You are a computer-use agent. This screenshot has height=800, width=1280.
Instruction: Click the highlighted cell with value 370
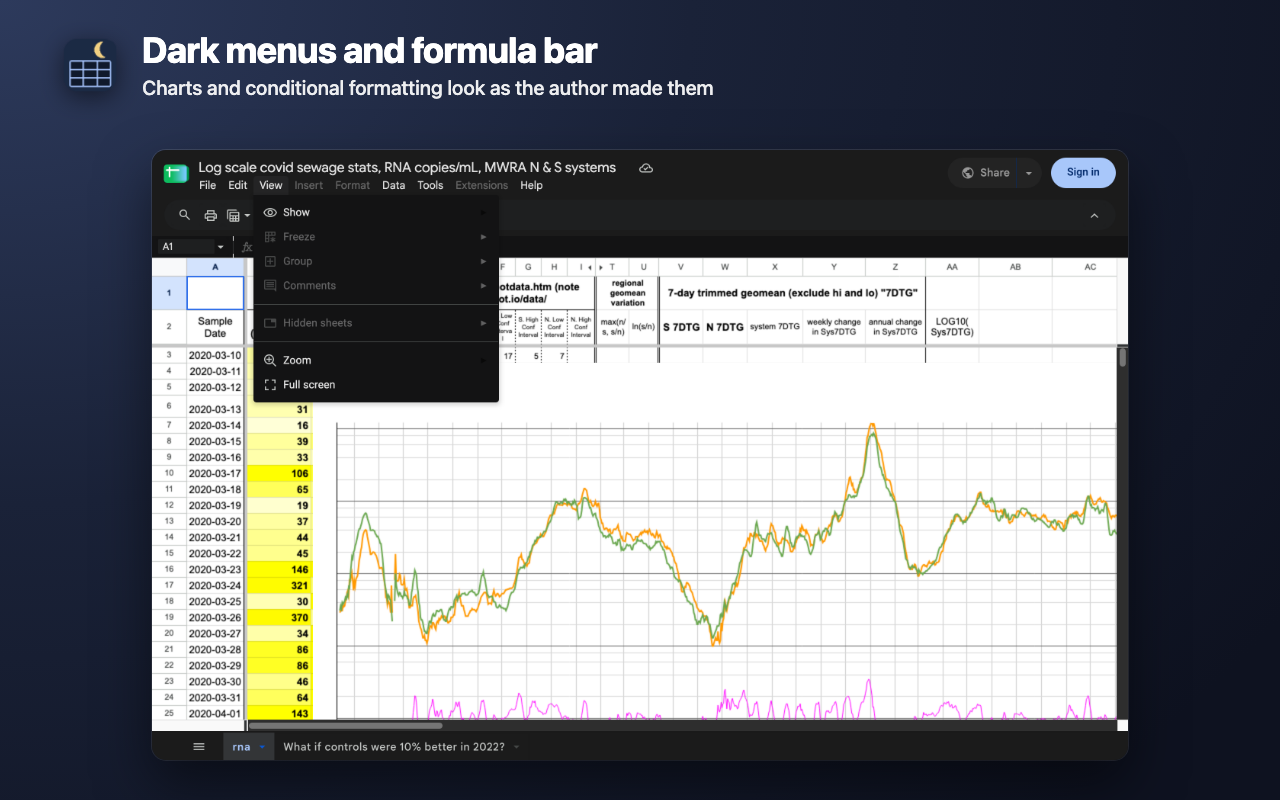[x=279, y=617]
